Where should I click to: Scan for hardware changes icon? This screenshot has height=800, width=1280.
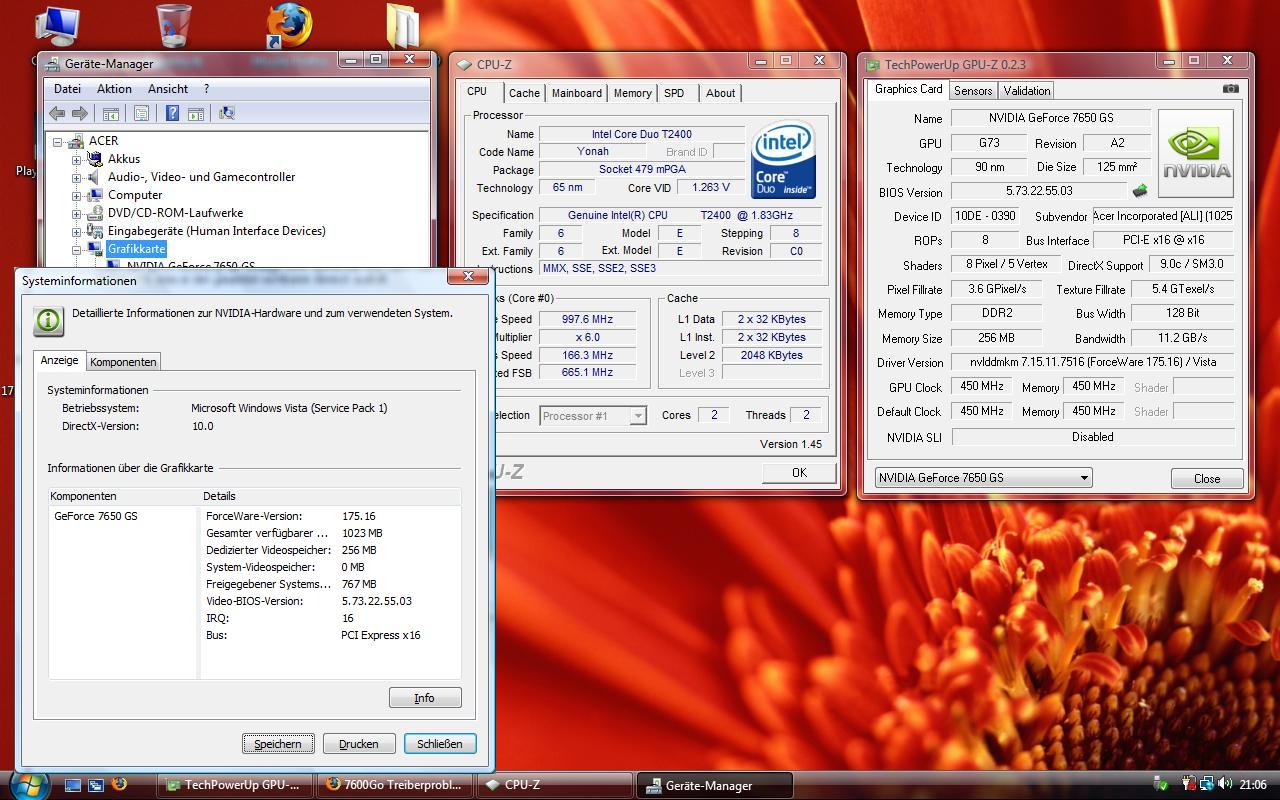227,114
